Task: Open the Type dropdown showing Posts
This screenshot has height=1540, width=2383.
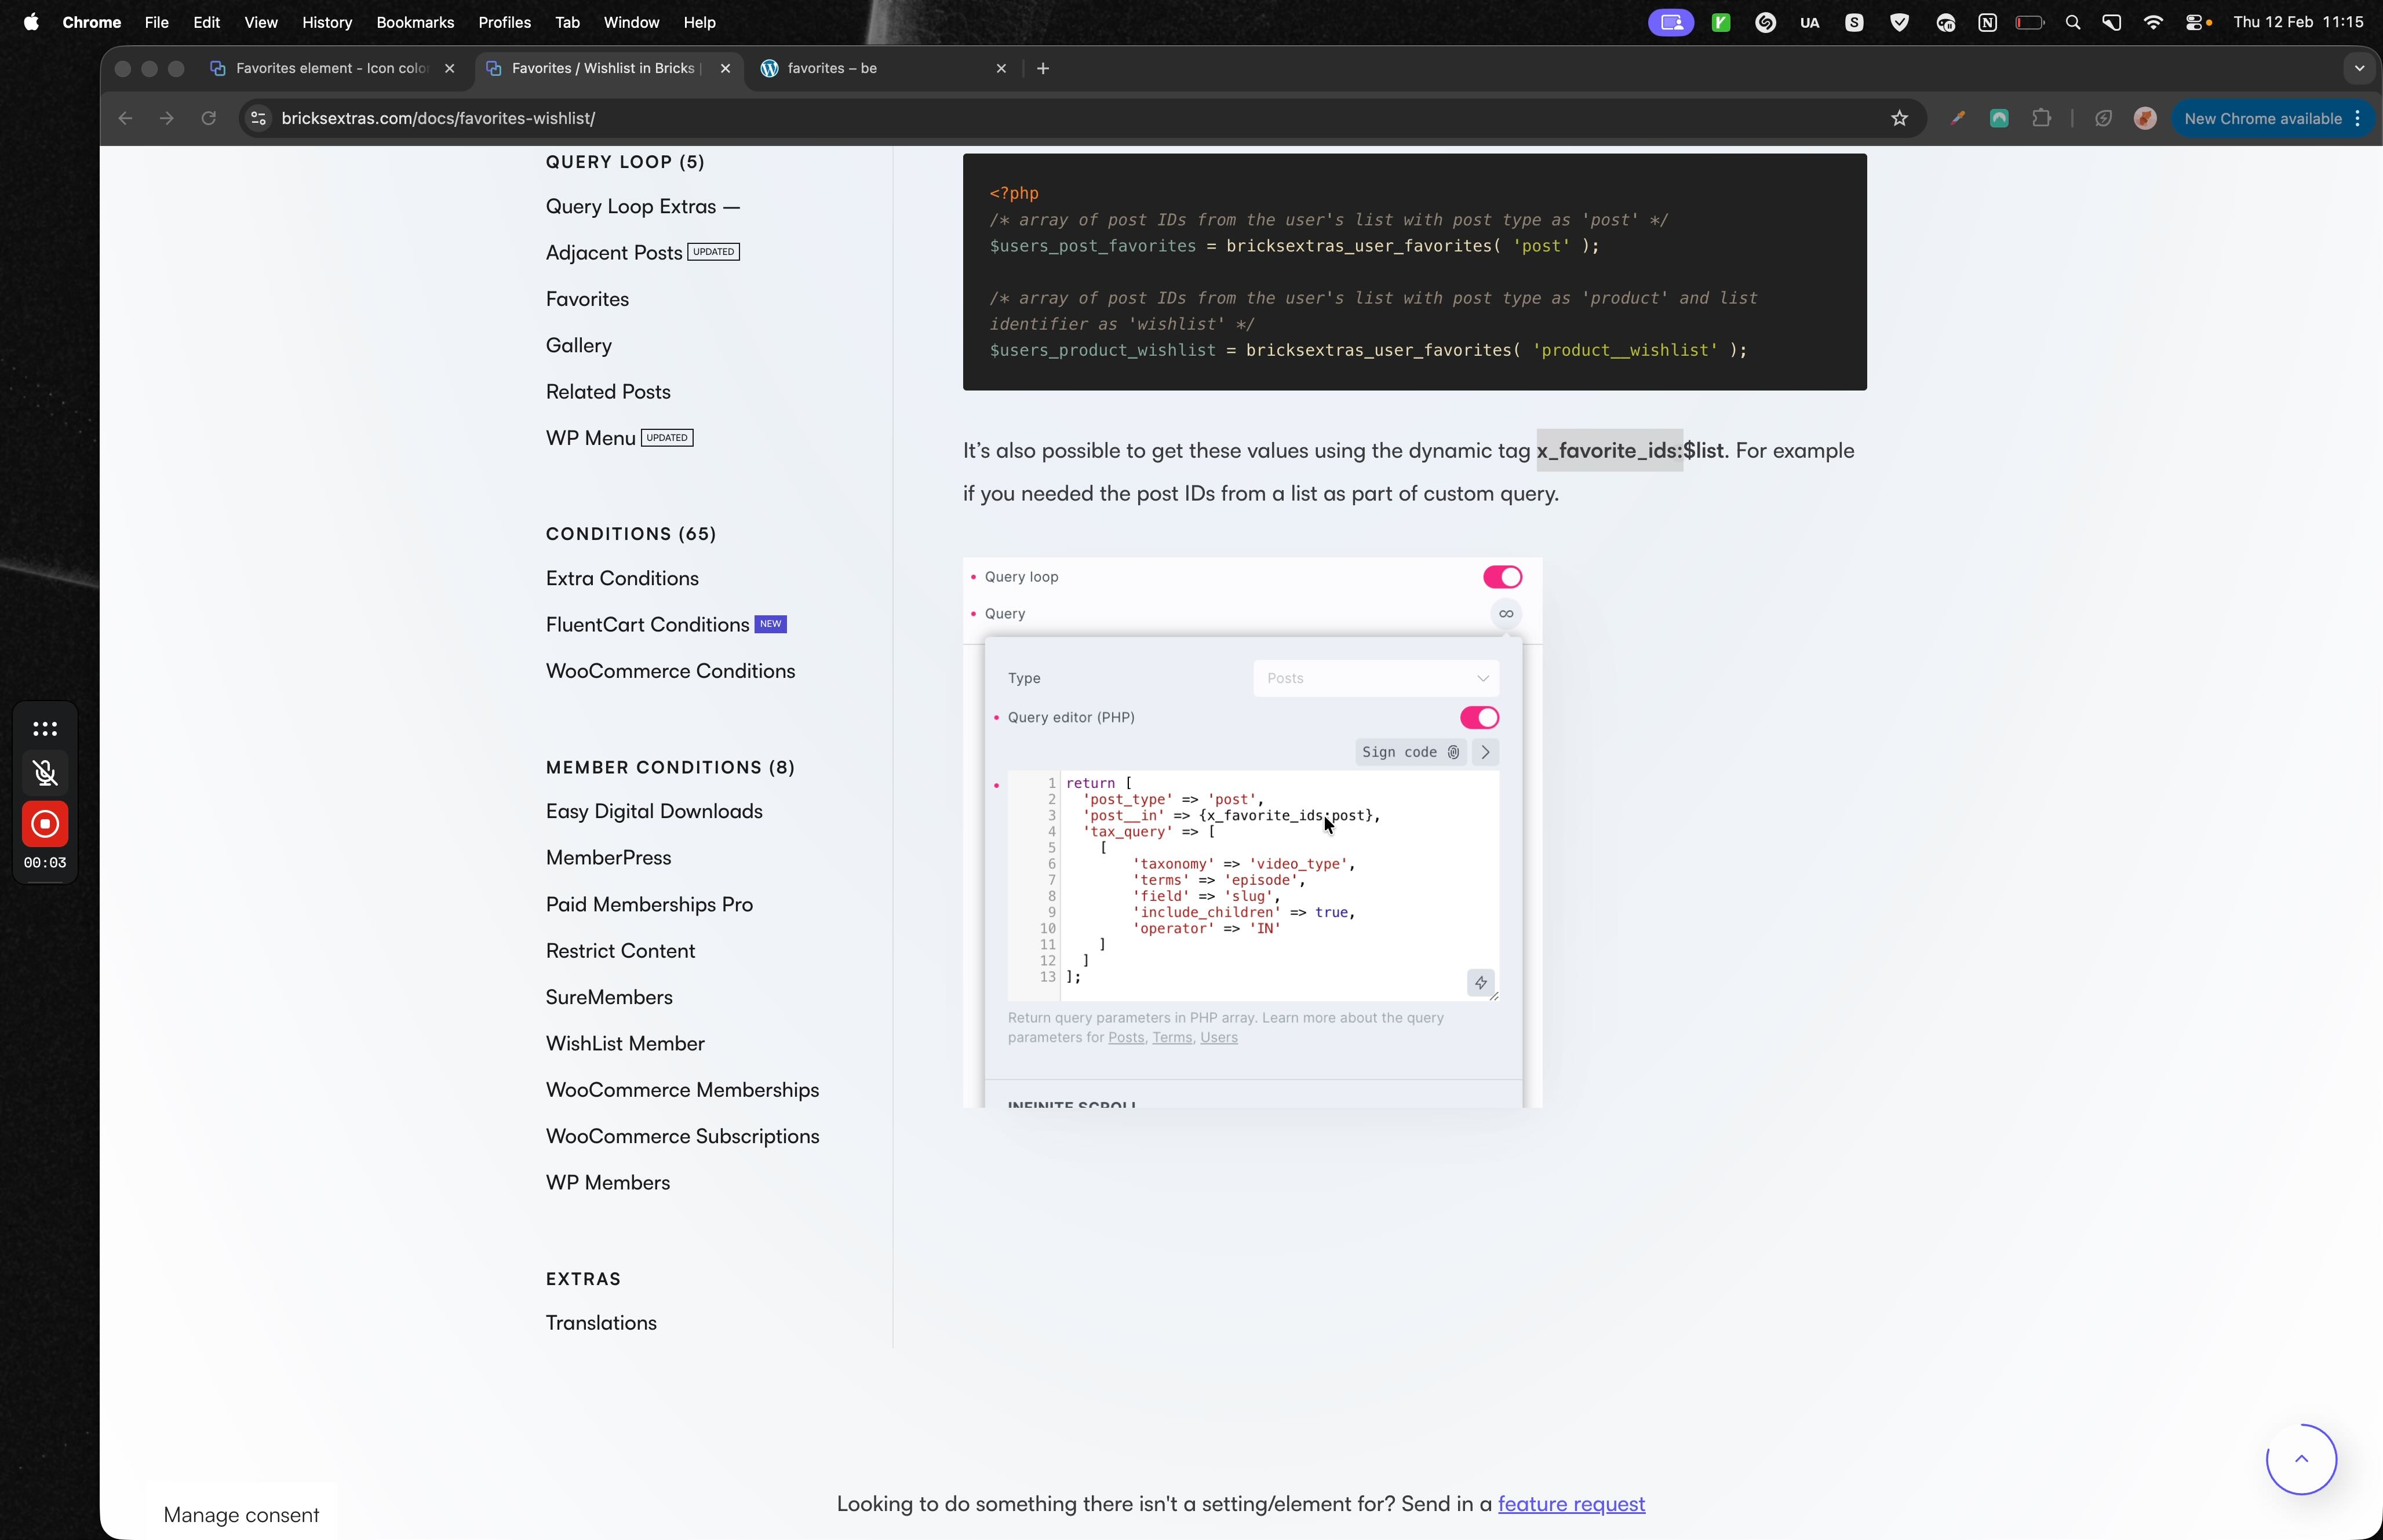Action: point(1376,678)
